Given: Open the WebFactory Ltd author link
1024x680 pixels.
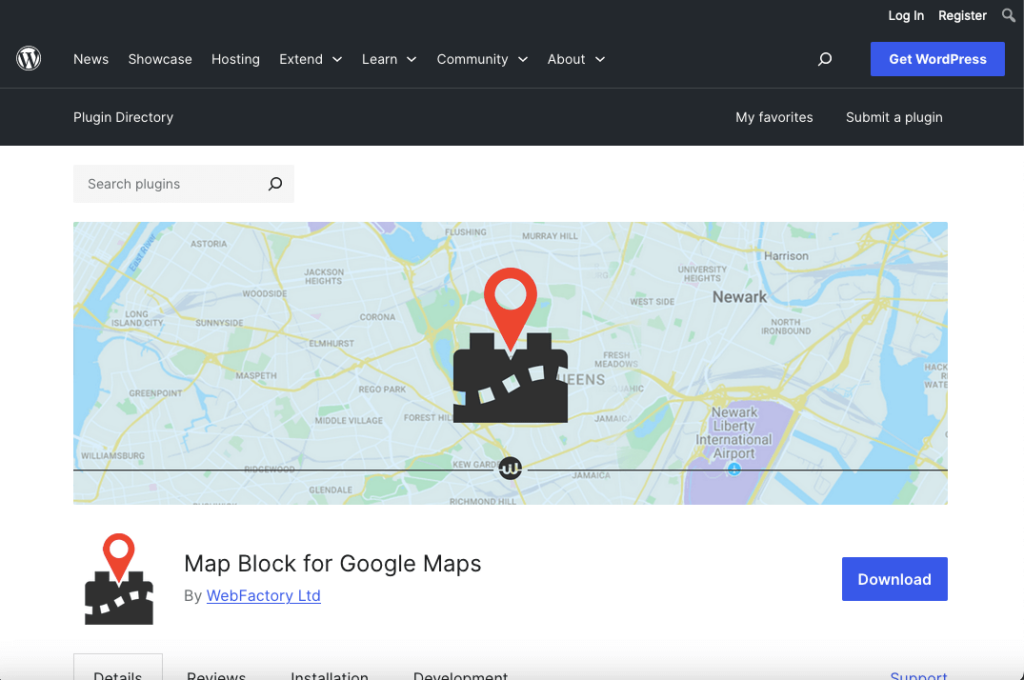Looking at the screenshot, I should pyautogui.click(x=263, y=596).
